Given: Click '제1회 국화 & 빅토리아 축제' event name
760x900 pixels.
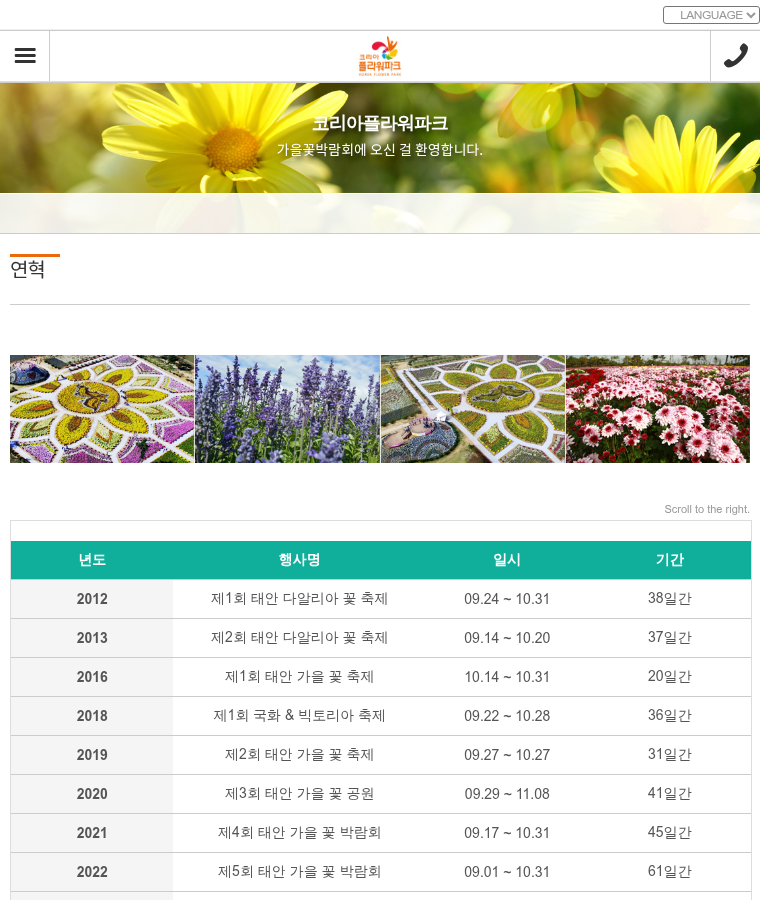Looking at the screenshot, I should pos(299,716).
